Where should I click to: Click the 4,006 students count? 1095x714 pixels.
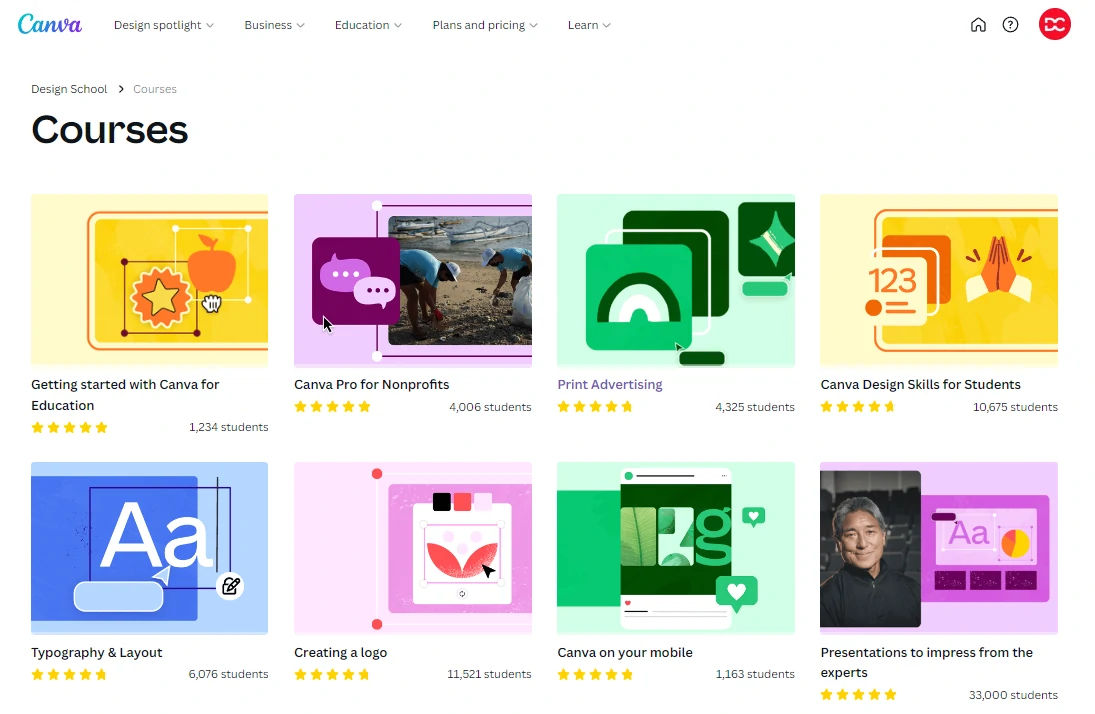(490, 407)
